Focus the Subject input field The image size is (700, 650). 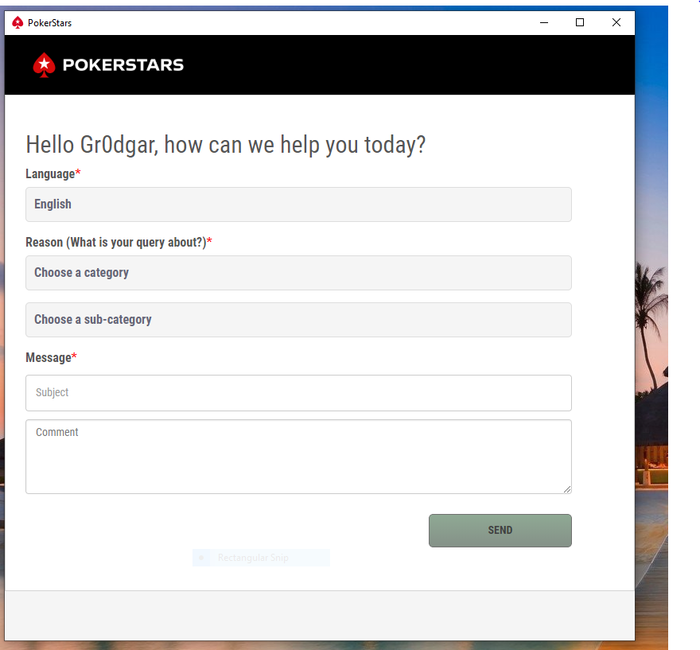[298, 393]
